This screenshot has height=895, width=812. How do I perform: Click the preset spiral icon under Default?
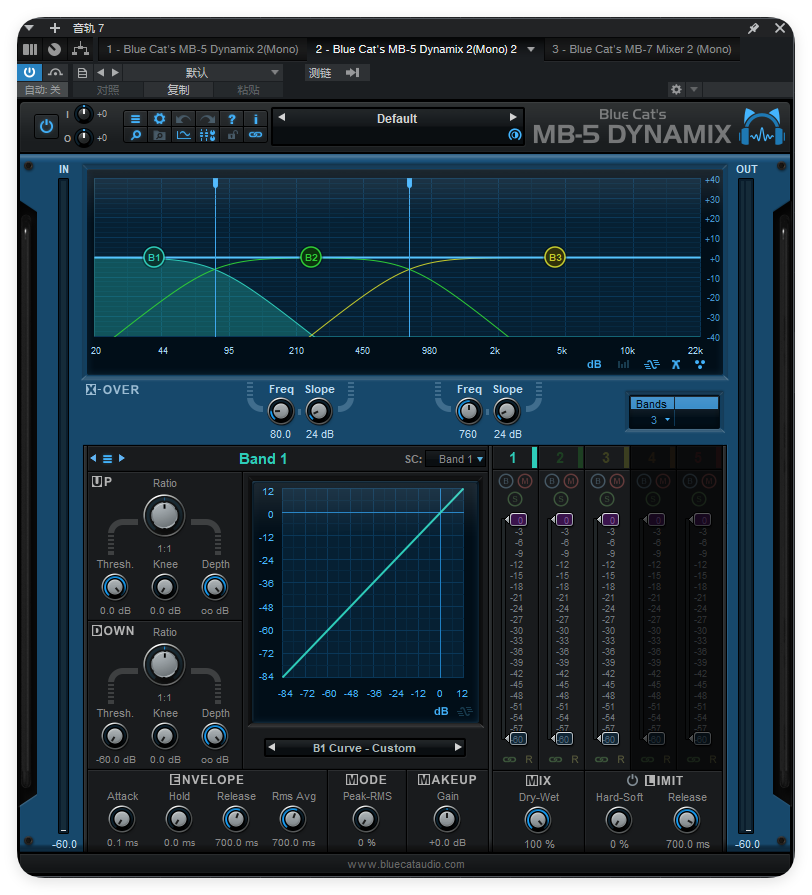(515, 135)
